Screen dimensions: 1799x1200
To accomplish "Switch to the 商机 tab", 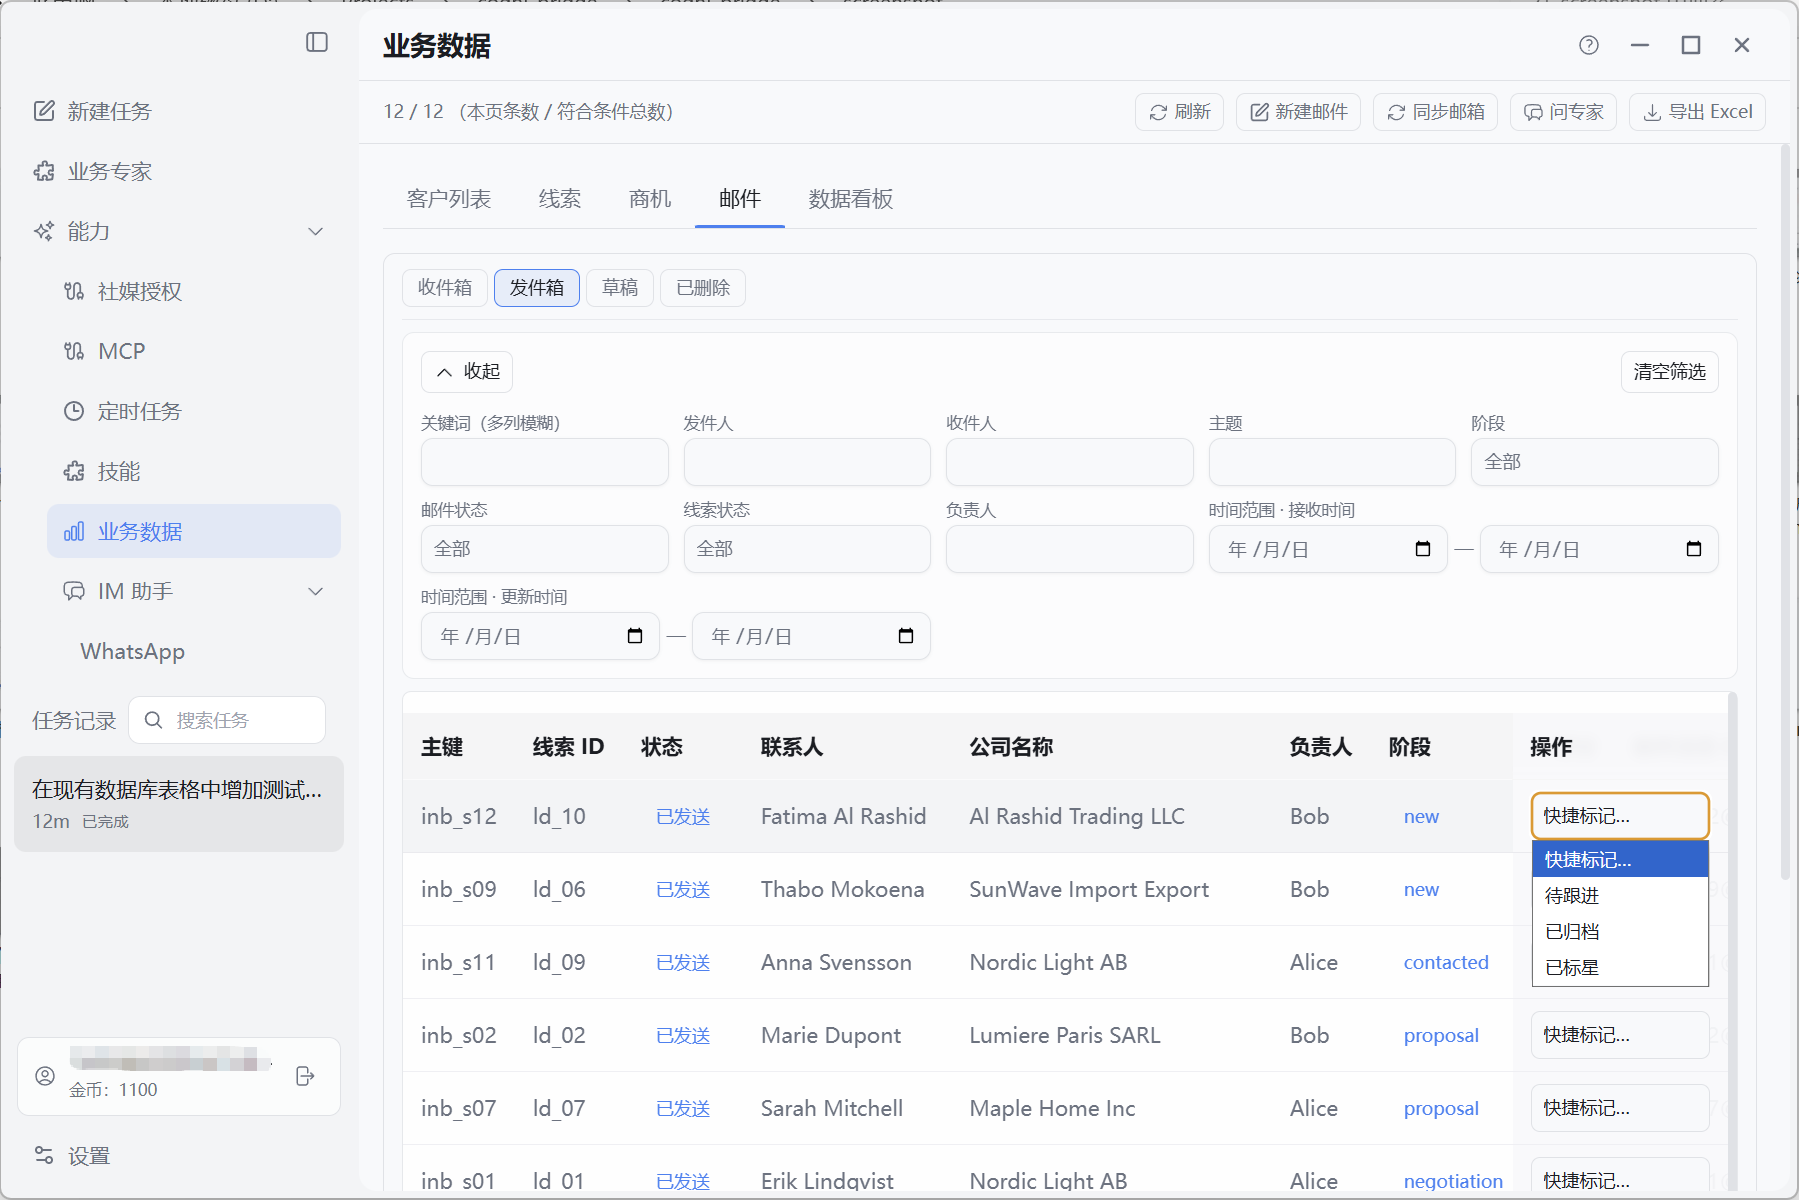I will pos(650,199).
